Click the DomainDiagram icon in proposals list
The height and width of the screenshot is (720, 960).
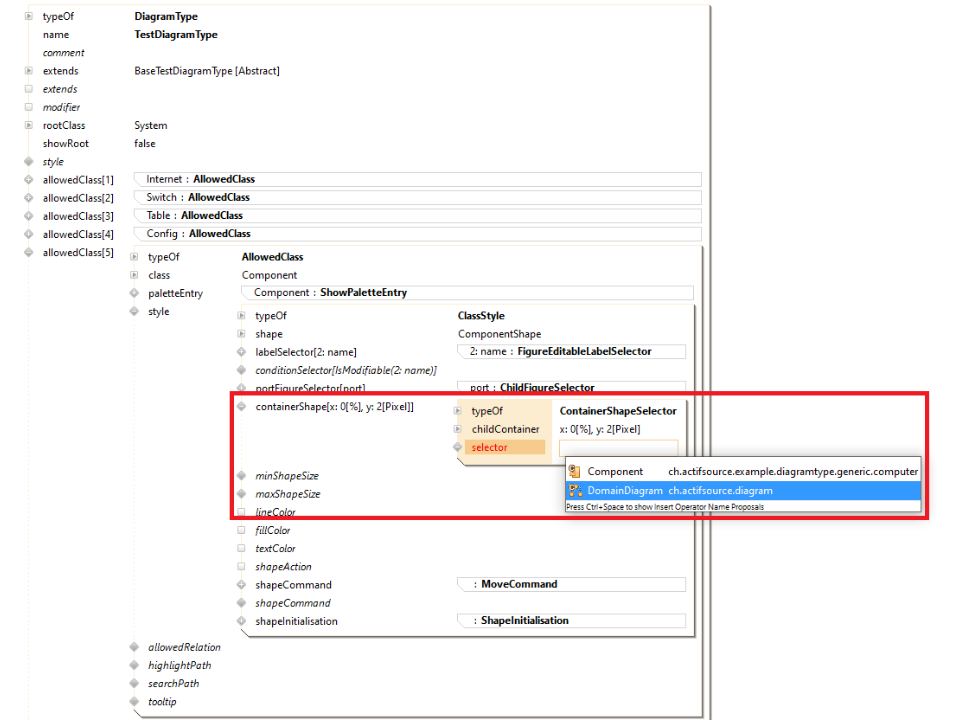point(575,490)
